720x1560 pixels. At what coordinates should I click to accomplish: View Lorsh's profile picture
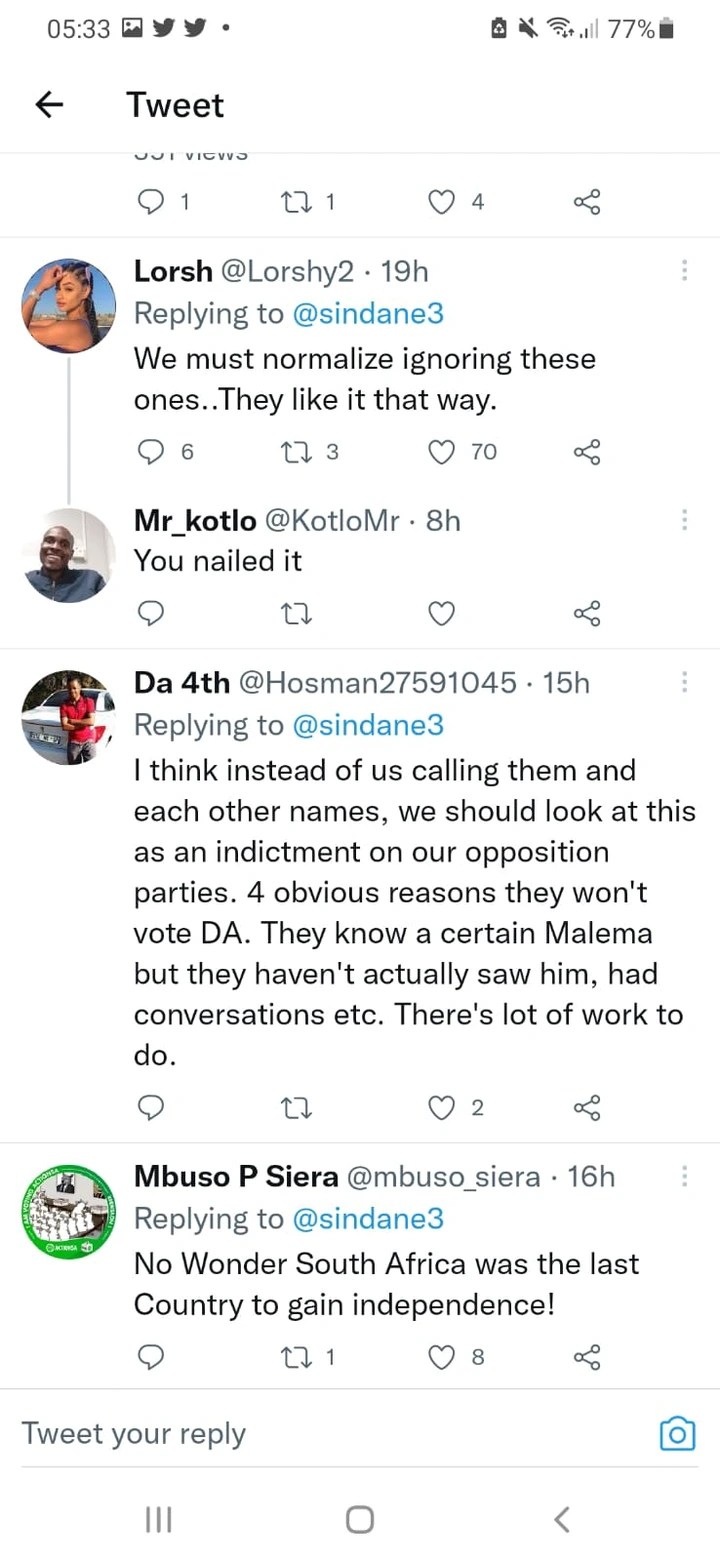pos(69,306)
